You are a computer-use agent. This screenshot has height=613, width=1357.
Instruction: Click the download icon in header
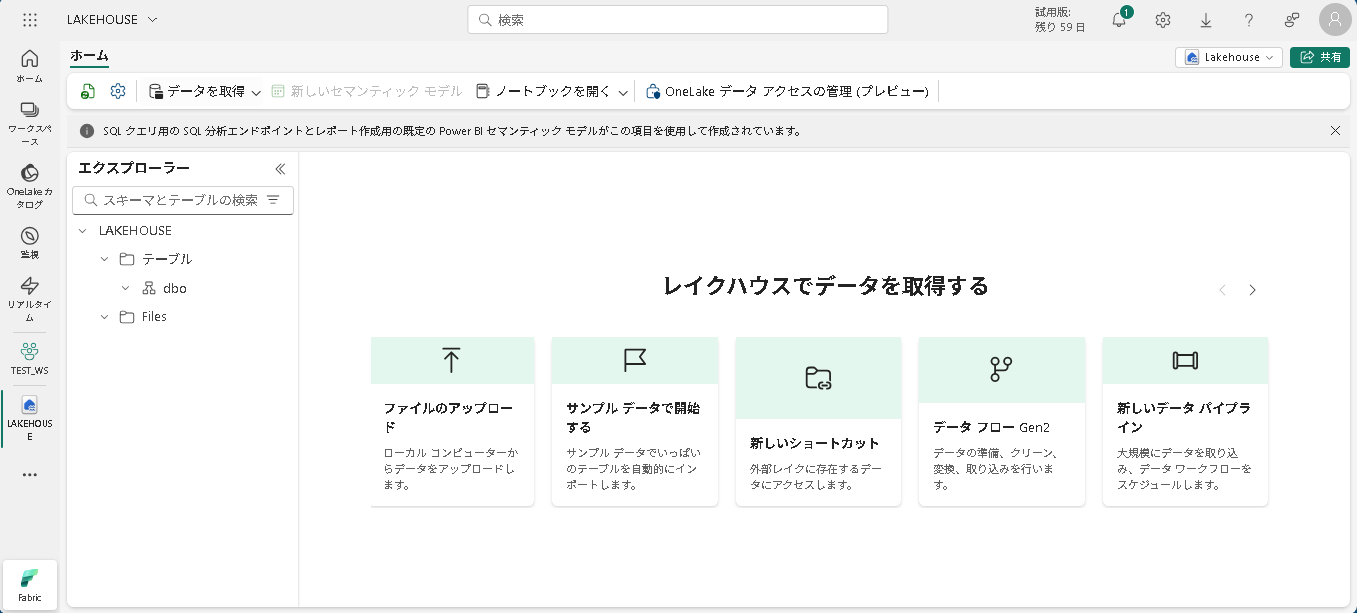coord(1206,20)
